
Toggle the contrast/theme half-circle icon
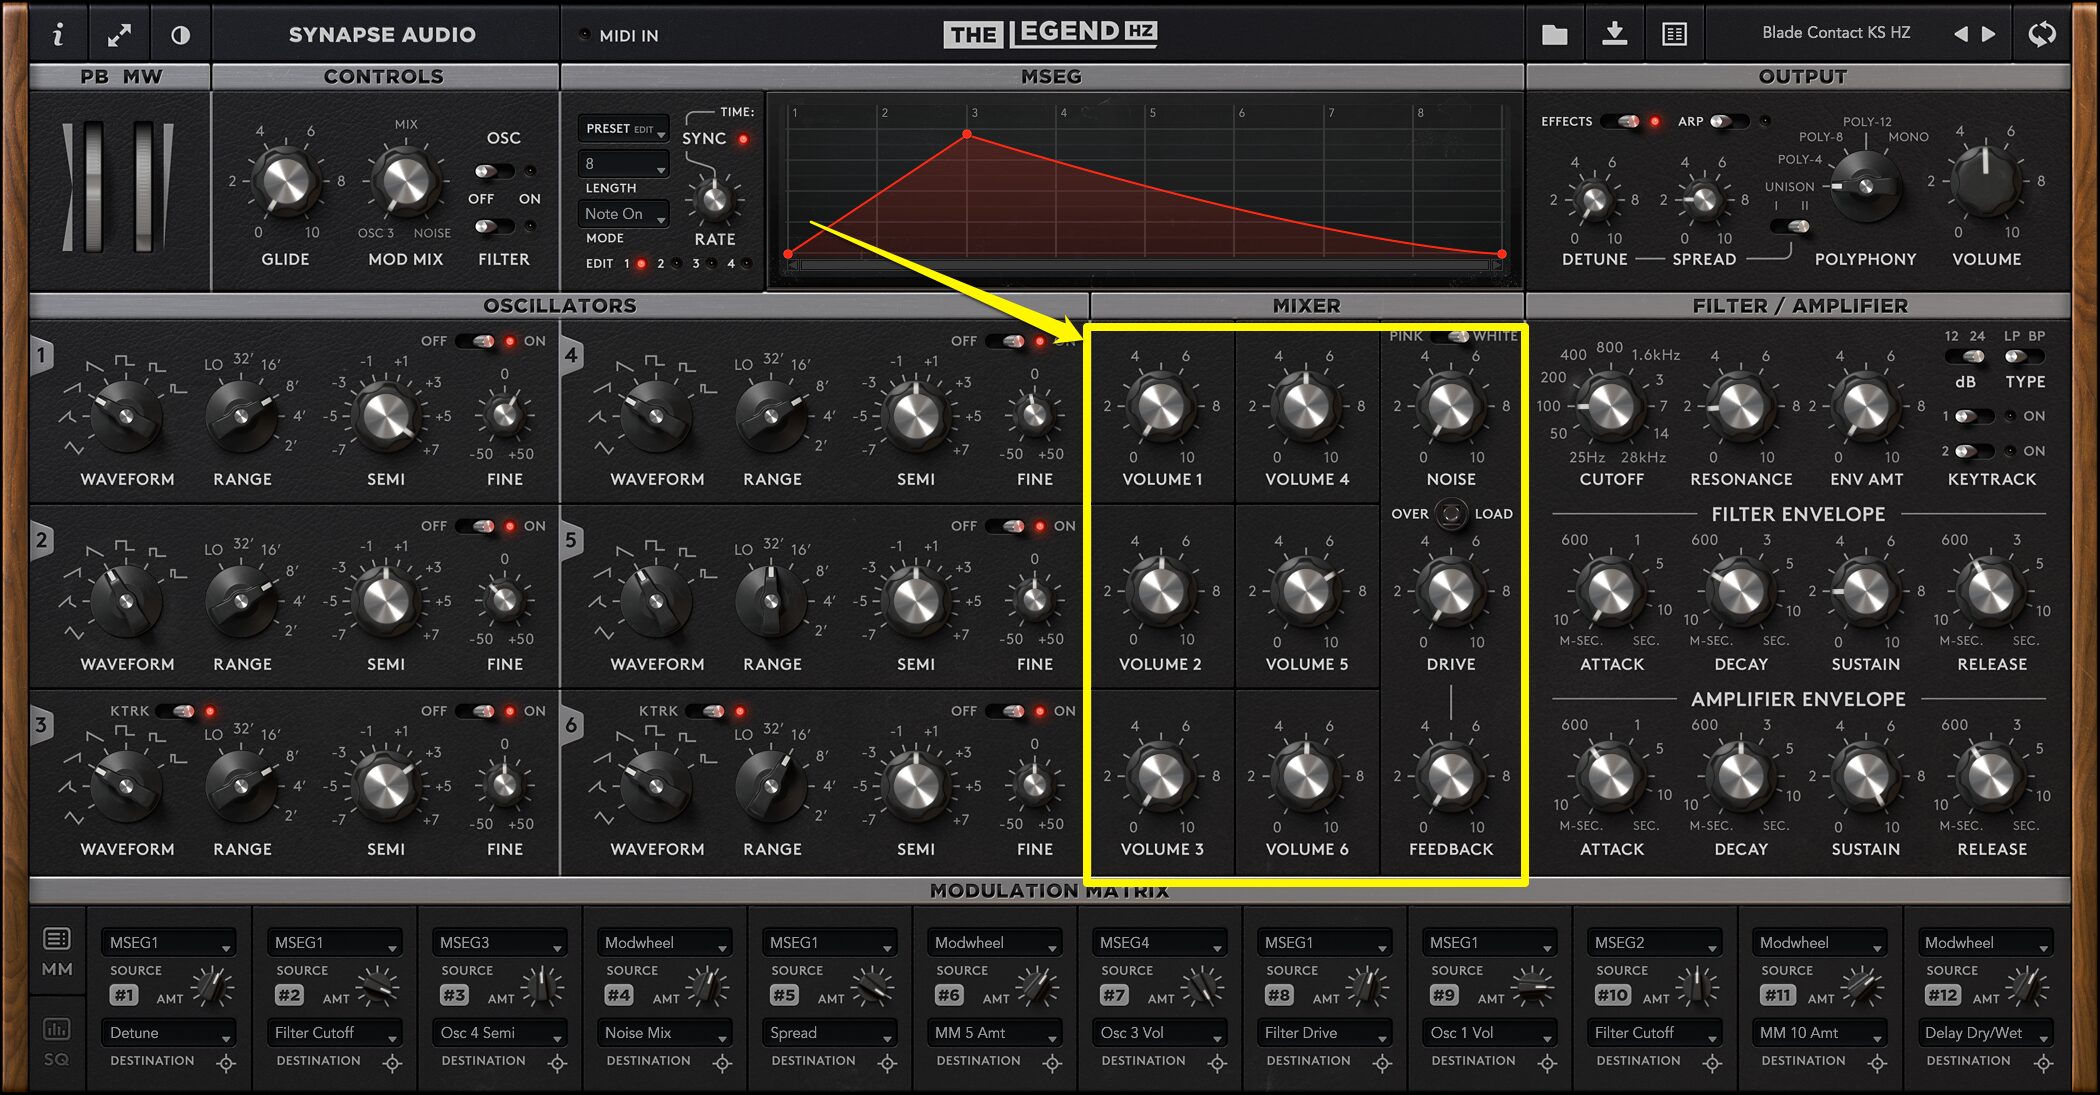click(x=180, y=35)
